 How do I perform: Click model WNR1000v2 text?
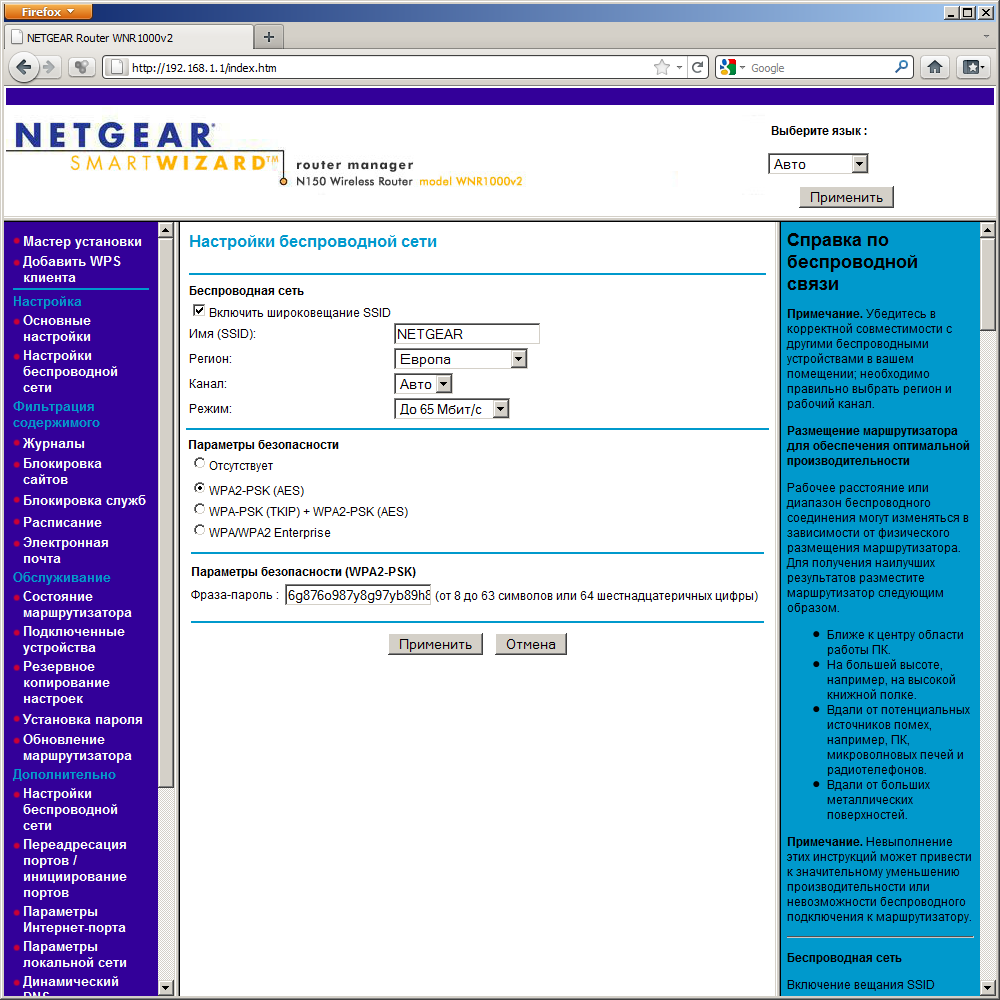tap(471, 181)
